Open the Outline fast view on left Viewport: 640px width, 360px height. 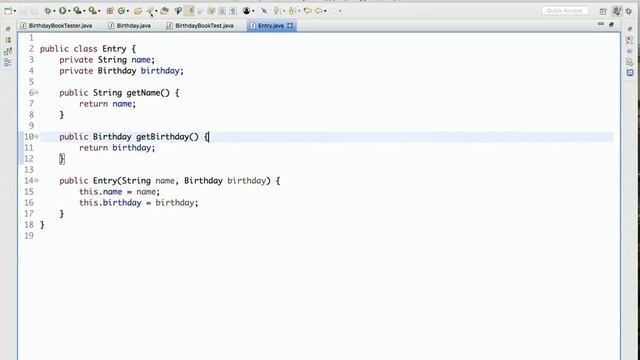pyautogui.click(x=8, y=62)
